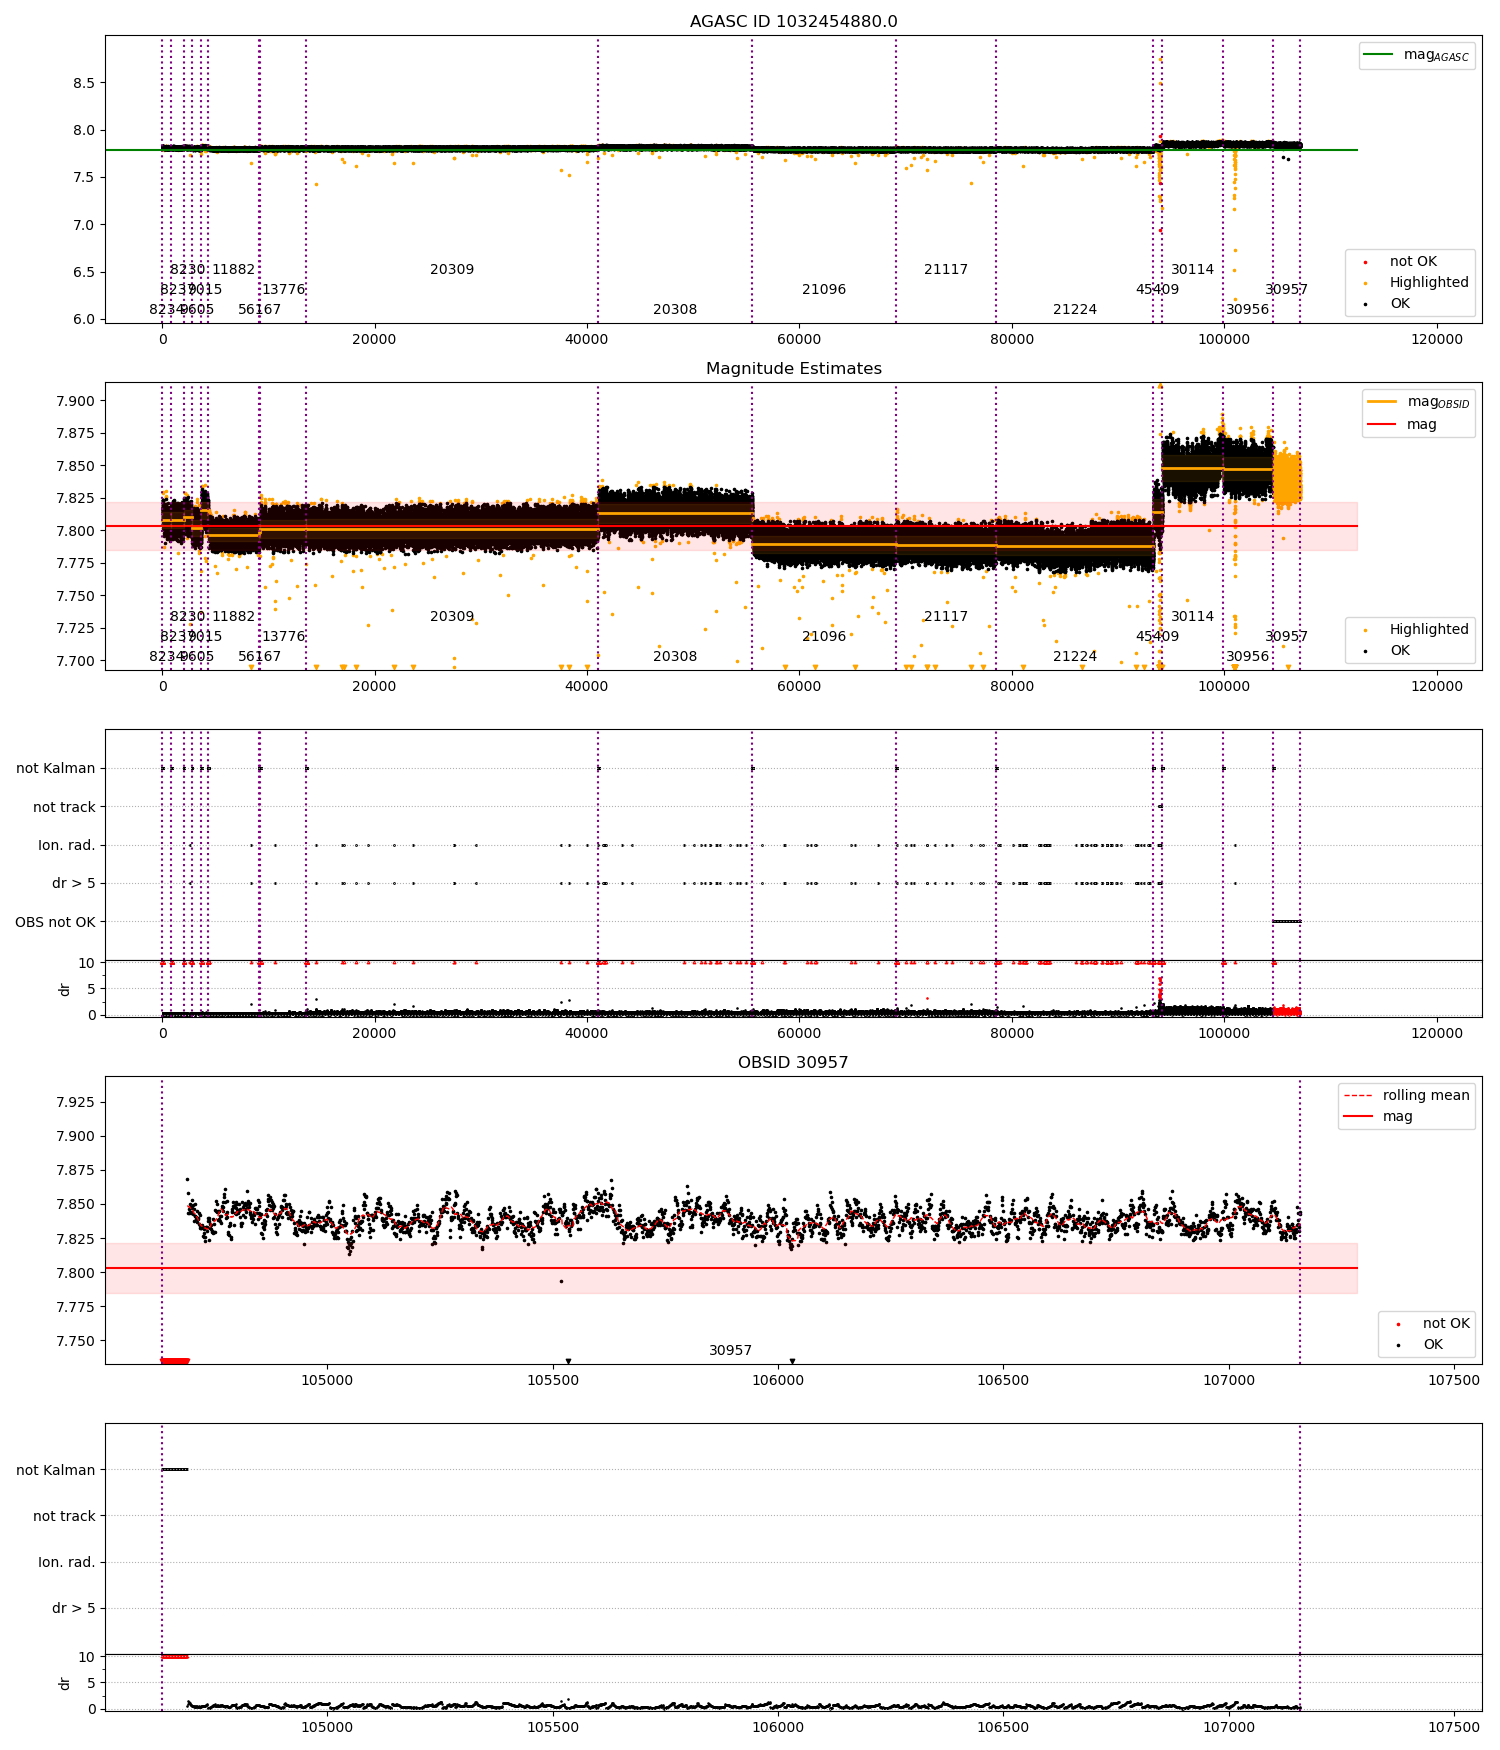Click y-axis tick '6.0' in top plot

[84, 320]
